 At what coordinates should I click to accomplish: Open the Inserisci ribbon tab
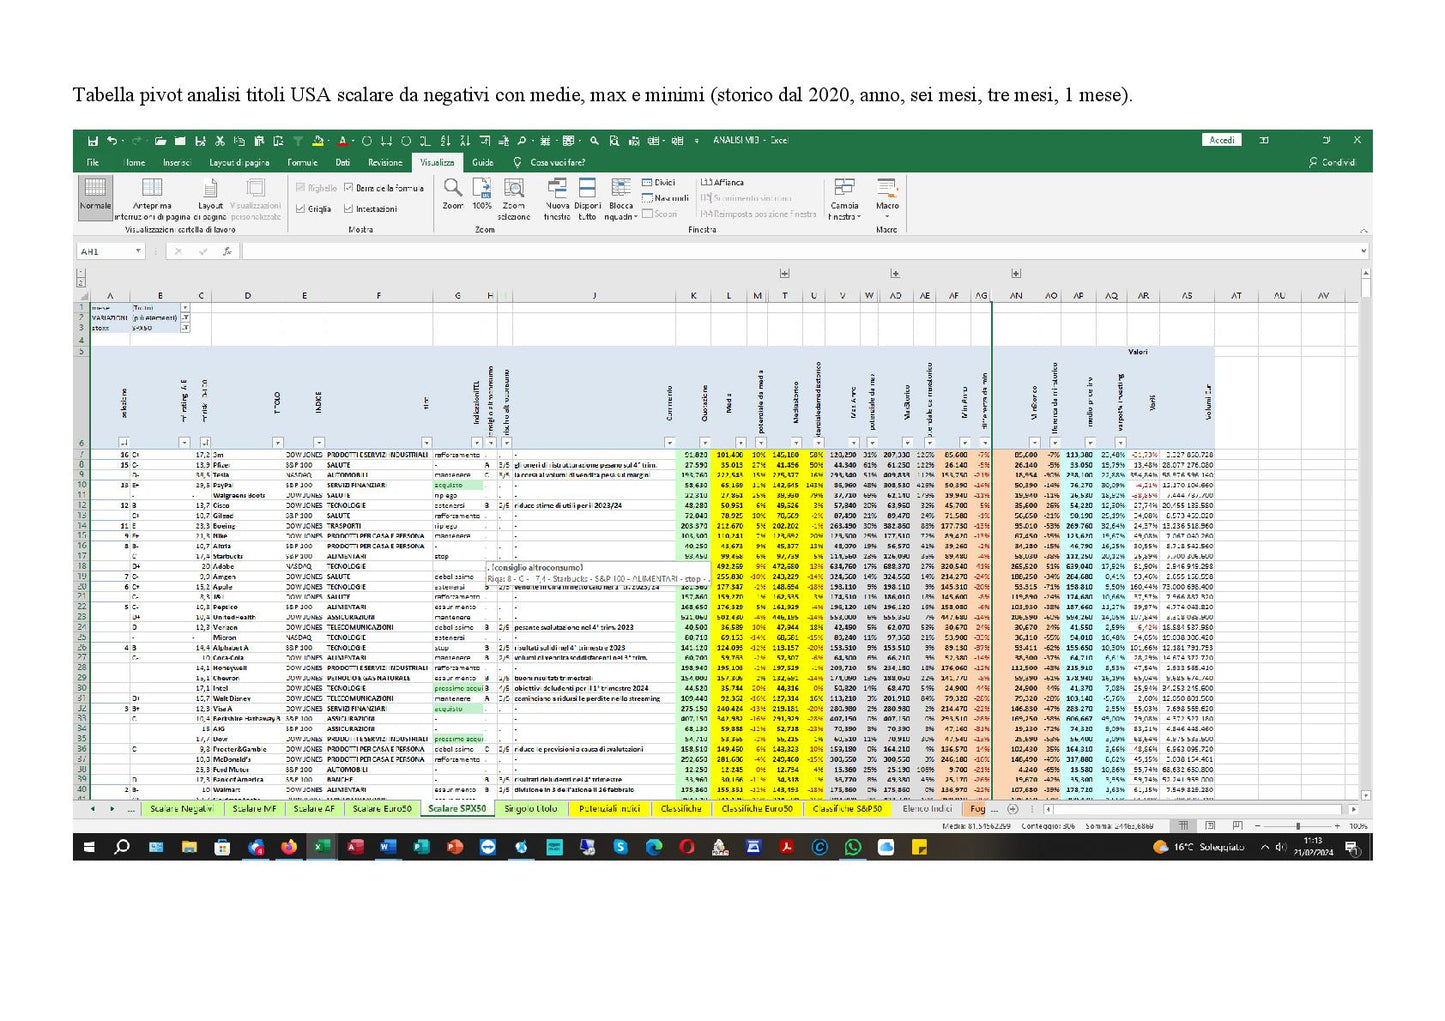[x=177, y=162]
